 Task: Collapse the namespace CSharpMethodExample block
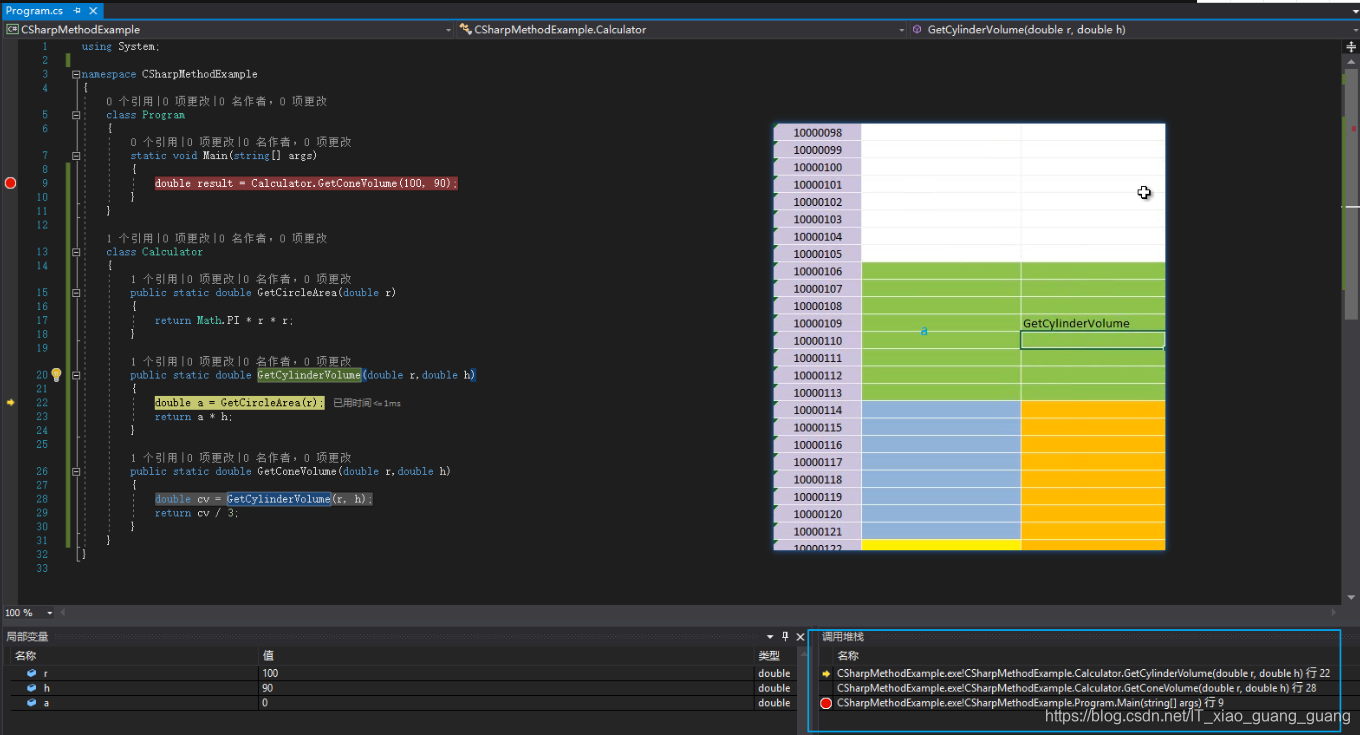[x=76, y=74]
